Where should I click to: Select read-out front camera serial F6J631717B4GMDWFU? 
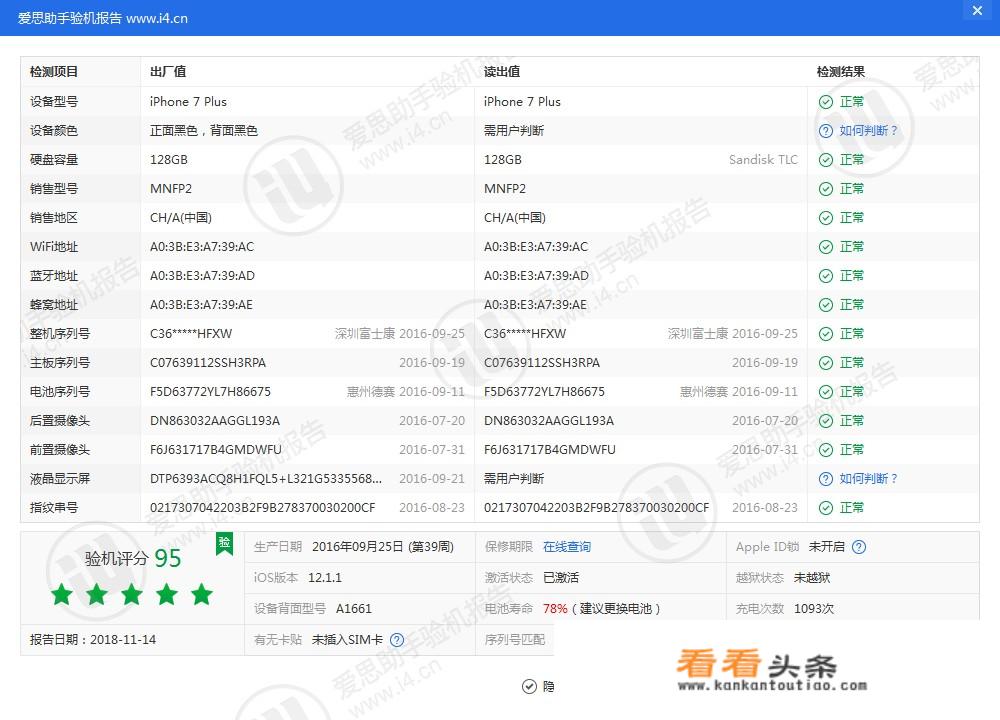tap(550, 450)
